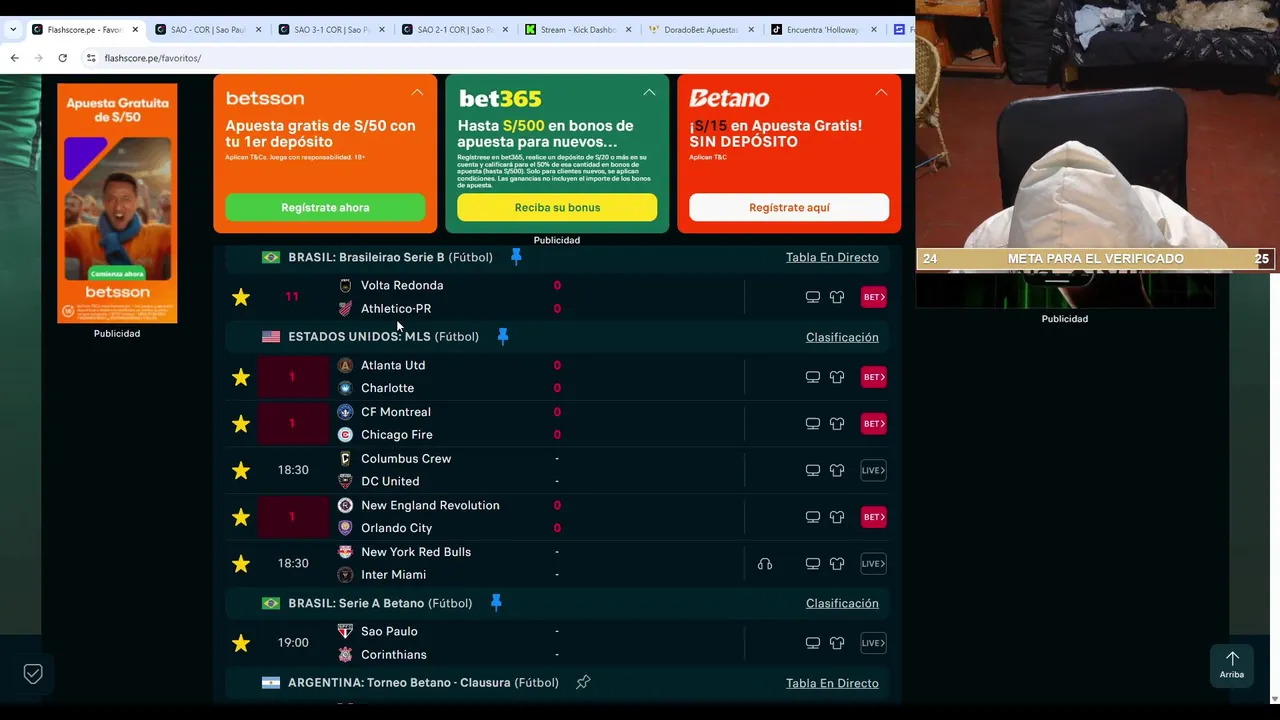Switch to the Stream - Kick Dashboard tab

point(577,30)
